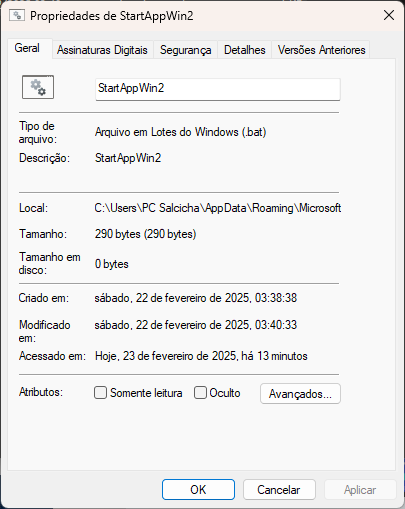405x509 pixels.
Task: Confirm with the OK button
Action: tap(198, 490)
